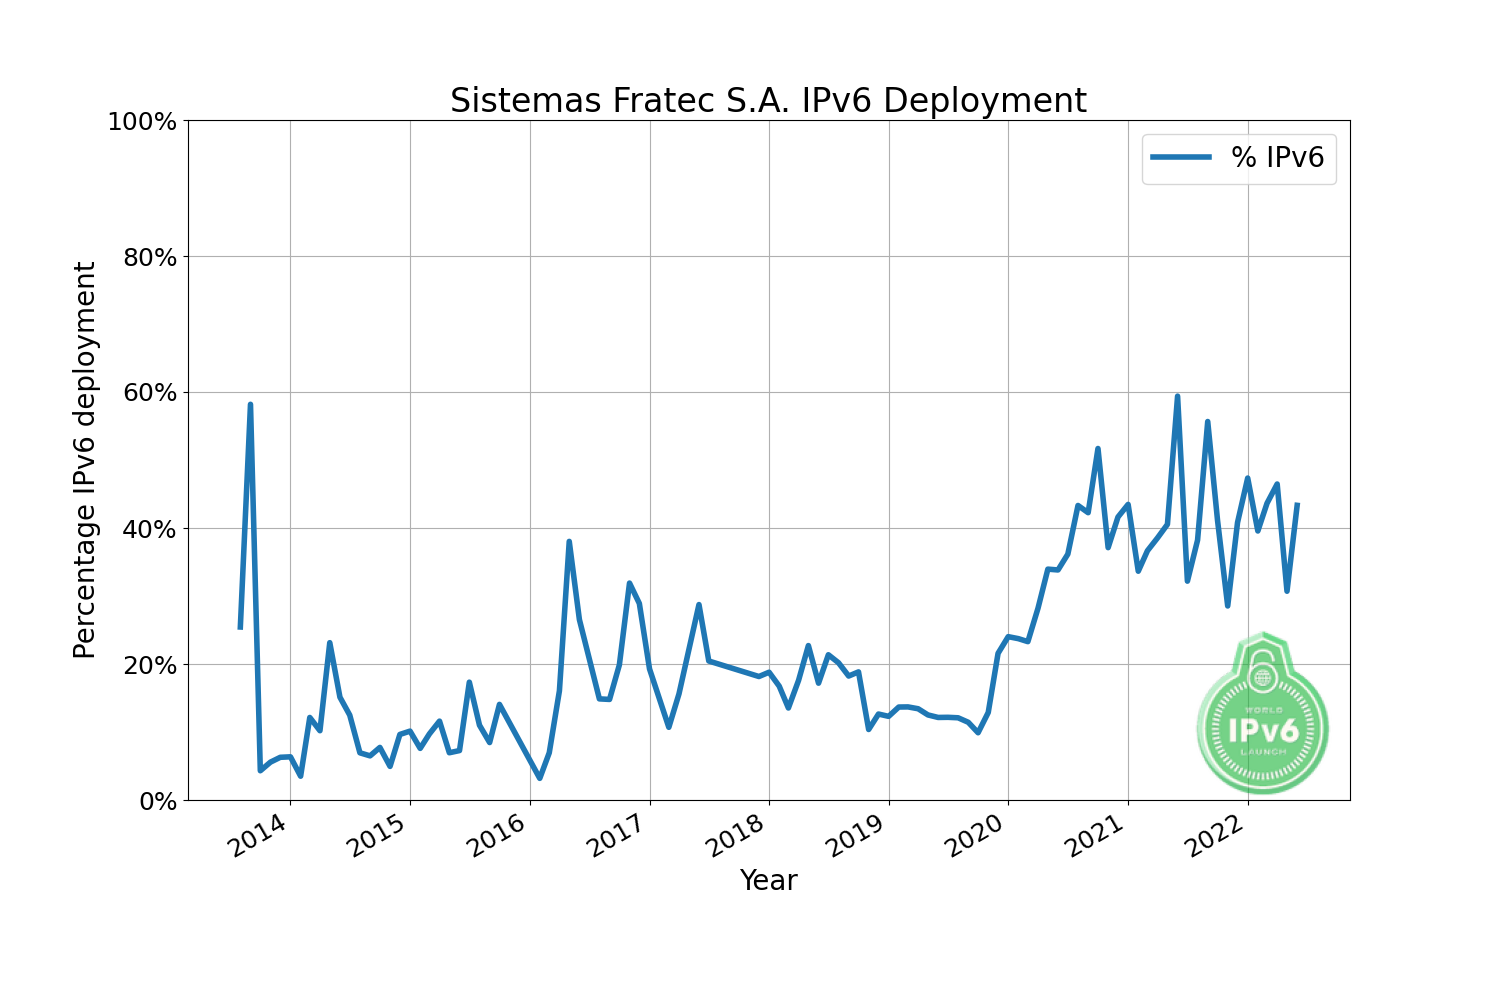Select the '% IPv6' legend text
This screenshot has width=1500, height=1000.
(x=1277, y=157)
